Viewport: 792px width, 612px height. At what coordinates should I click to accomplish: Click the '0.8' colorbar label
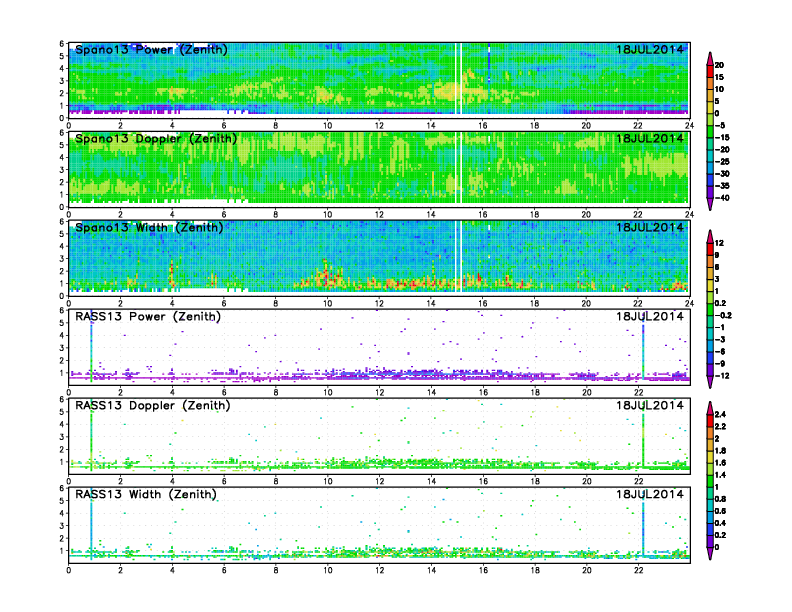click(720, 499)
